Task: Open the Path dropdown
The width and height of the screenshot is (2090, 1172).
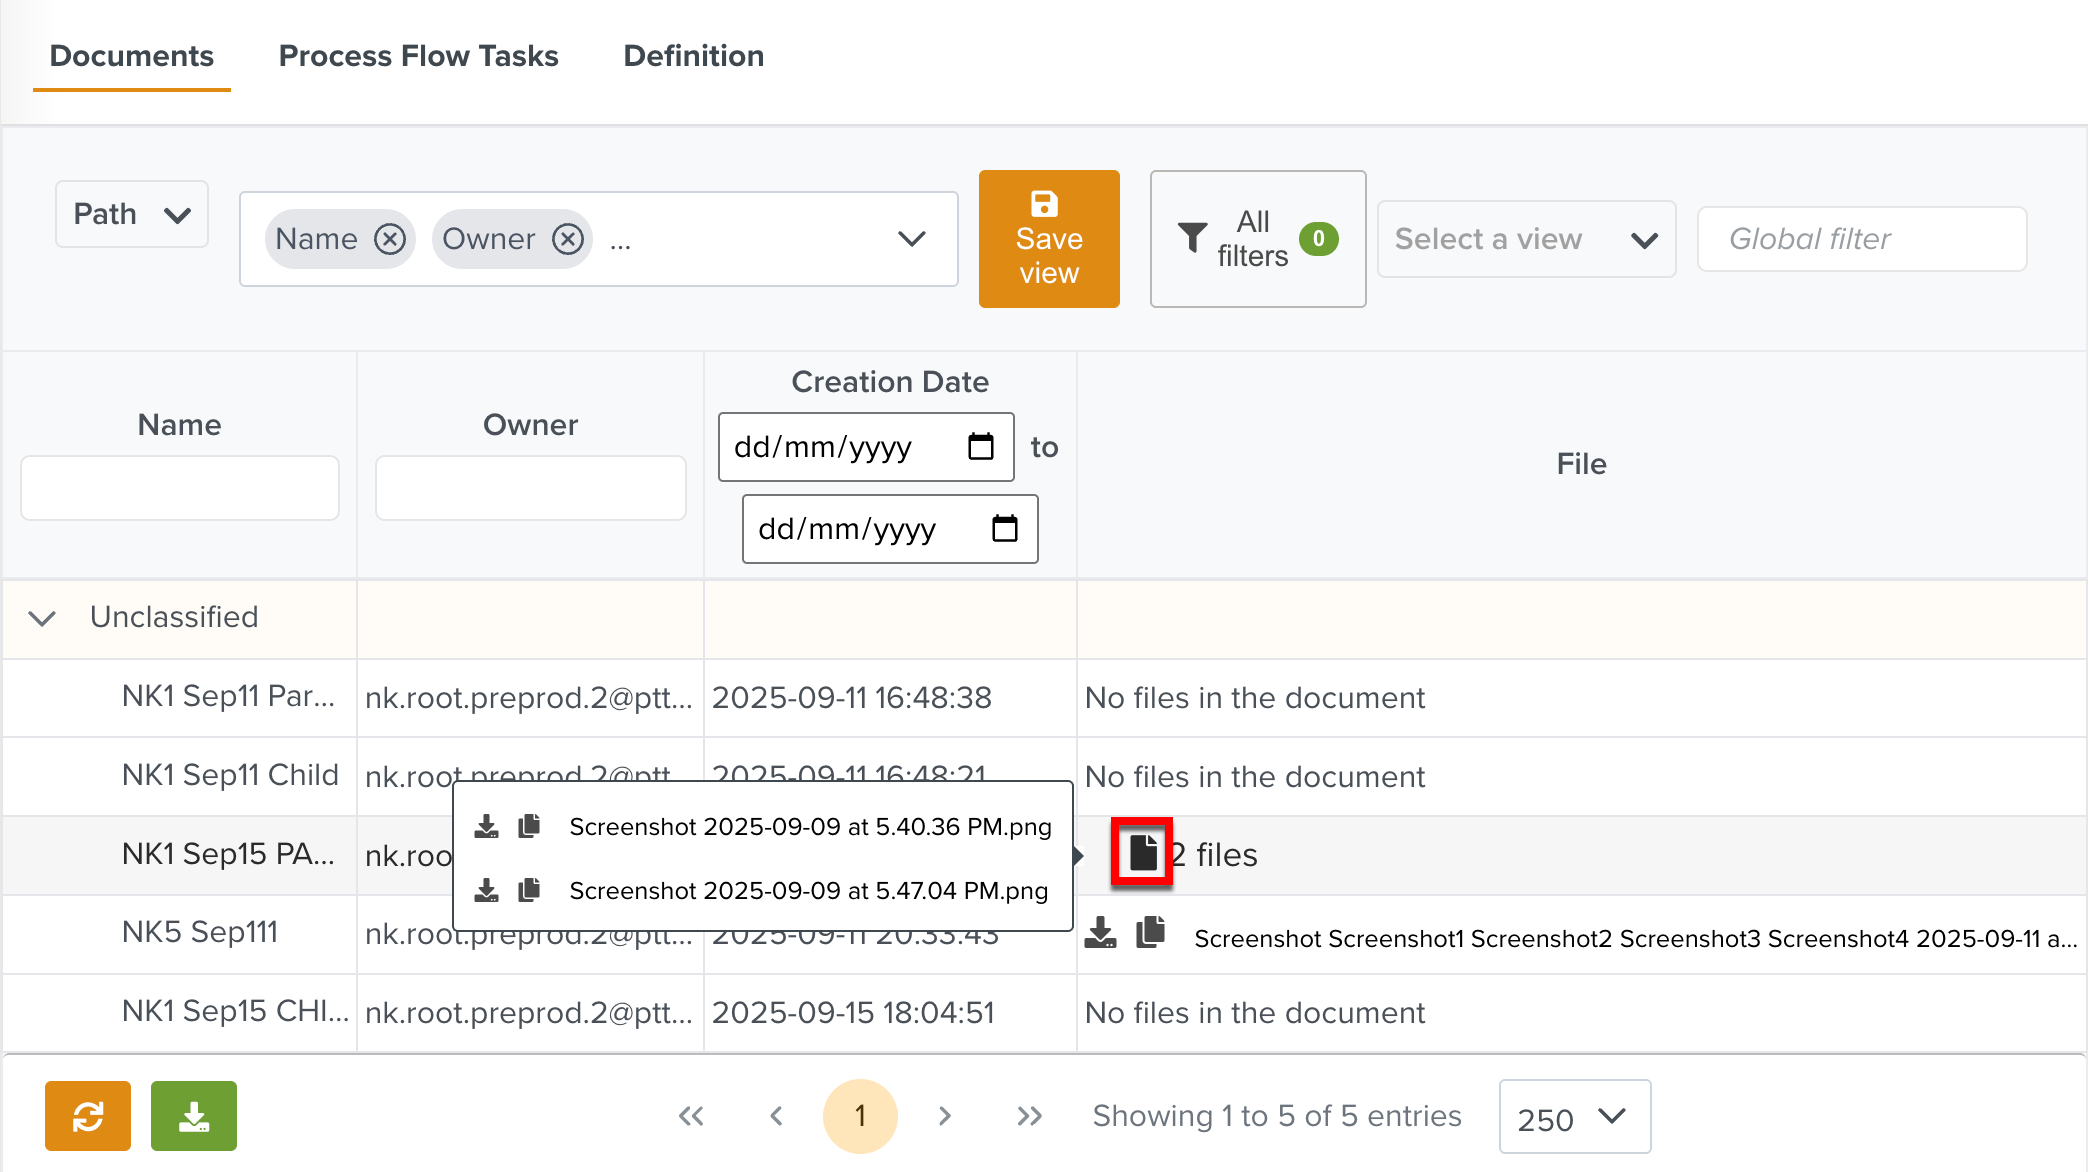Action: click(132, 214)
